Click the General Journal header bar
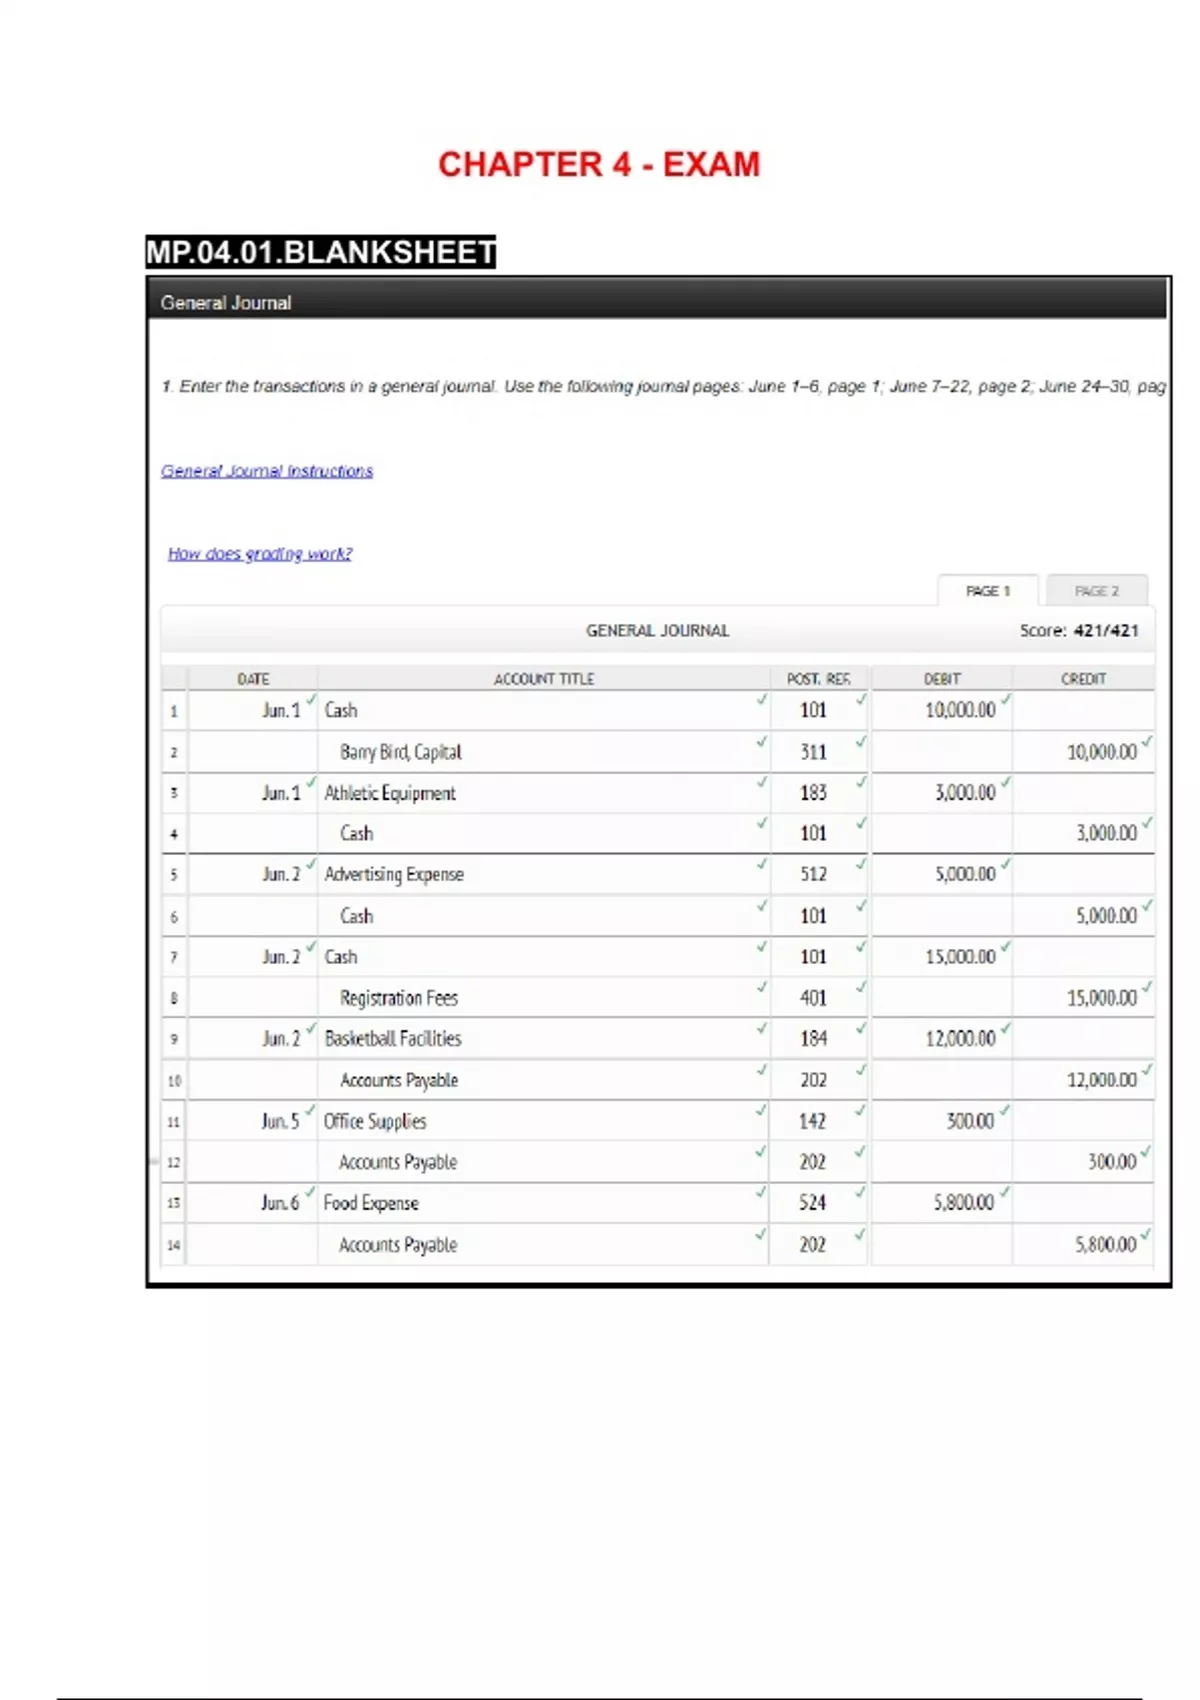The image size is (1200, 1700). [x=658, y=302]
